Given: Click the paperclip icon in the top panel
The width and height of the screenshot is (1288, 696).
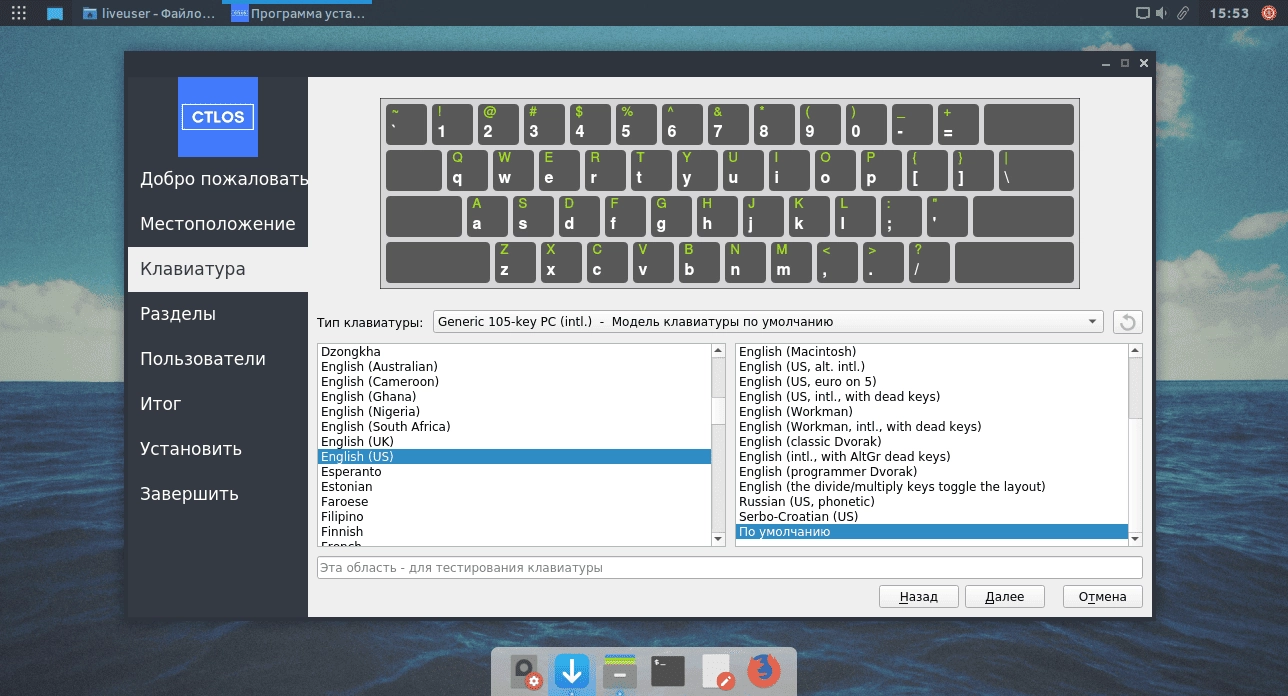Looking at the screenshot, I should (1183, 13).
